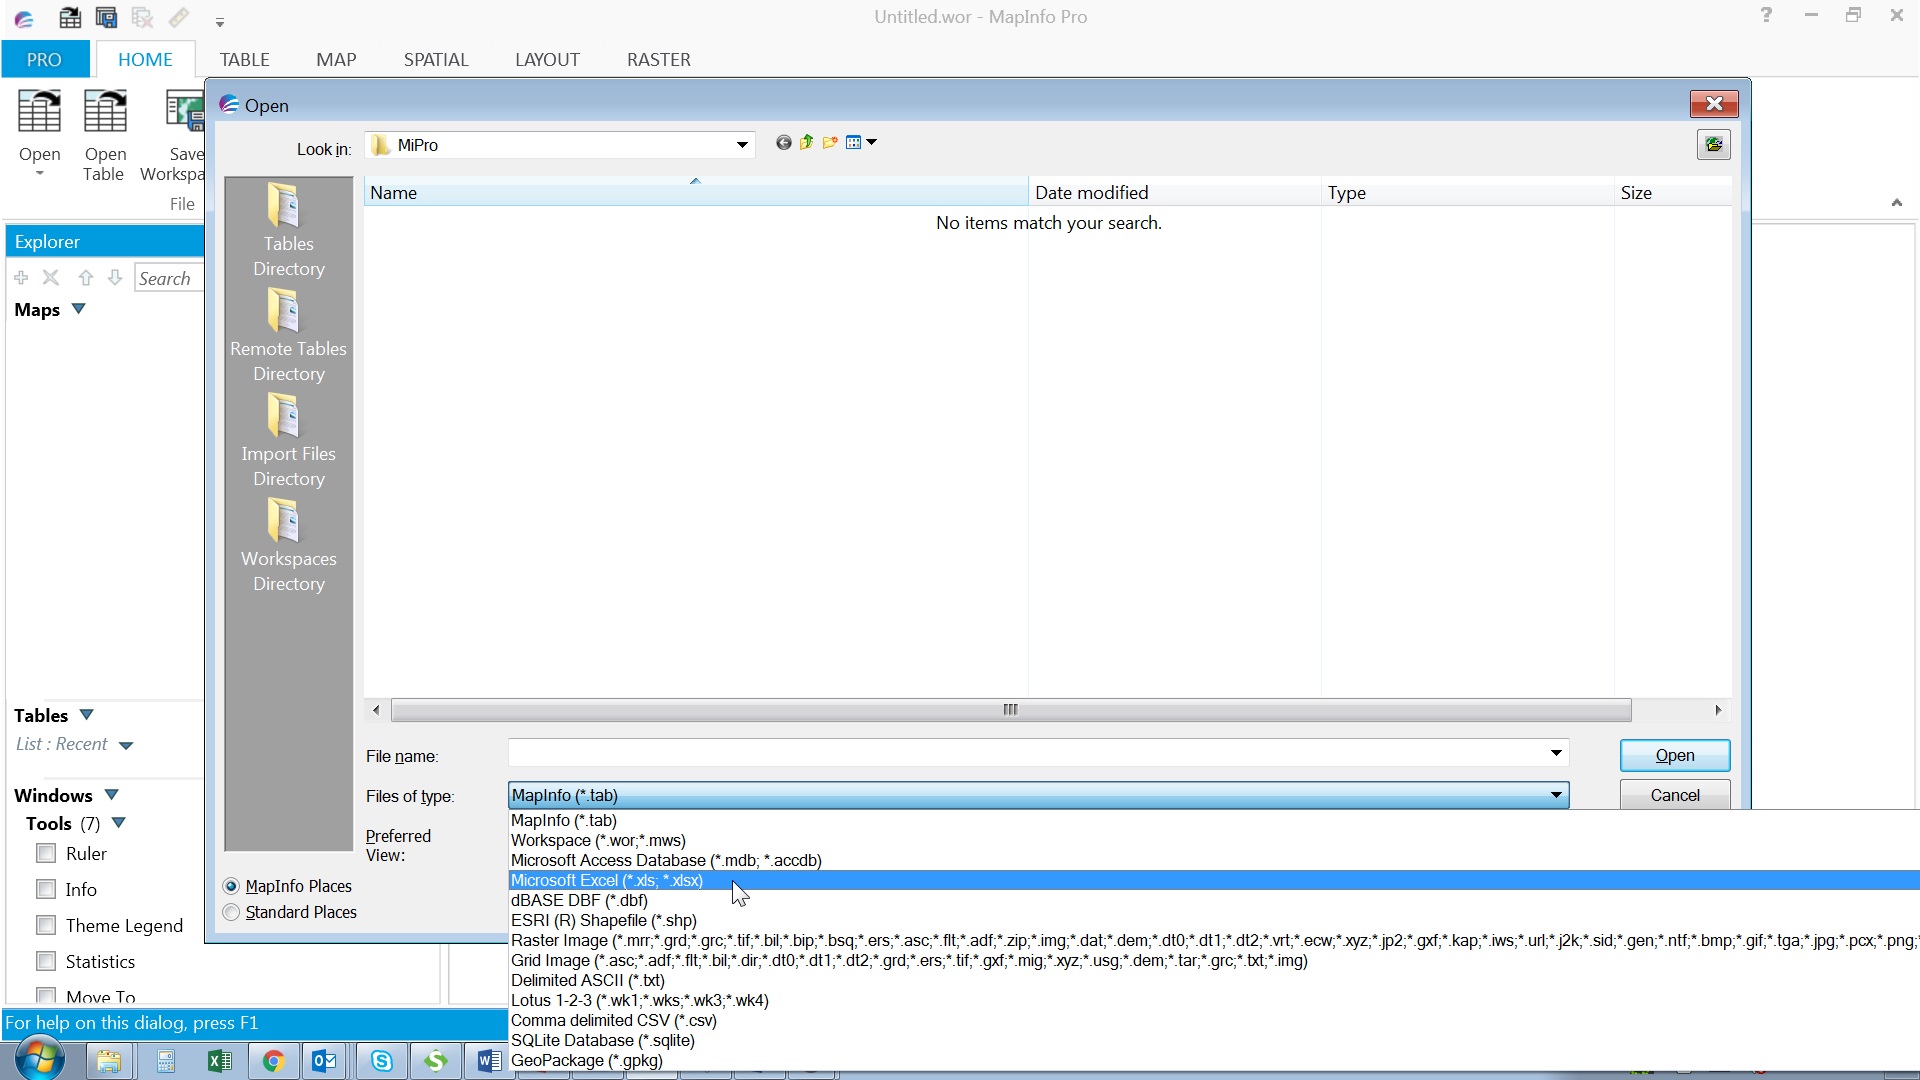Image resolution: width=1920 pixels, height=1080 pixels.
Task: Open the Import Files Directory shortcut
Action: [x=288, y=437]
